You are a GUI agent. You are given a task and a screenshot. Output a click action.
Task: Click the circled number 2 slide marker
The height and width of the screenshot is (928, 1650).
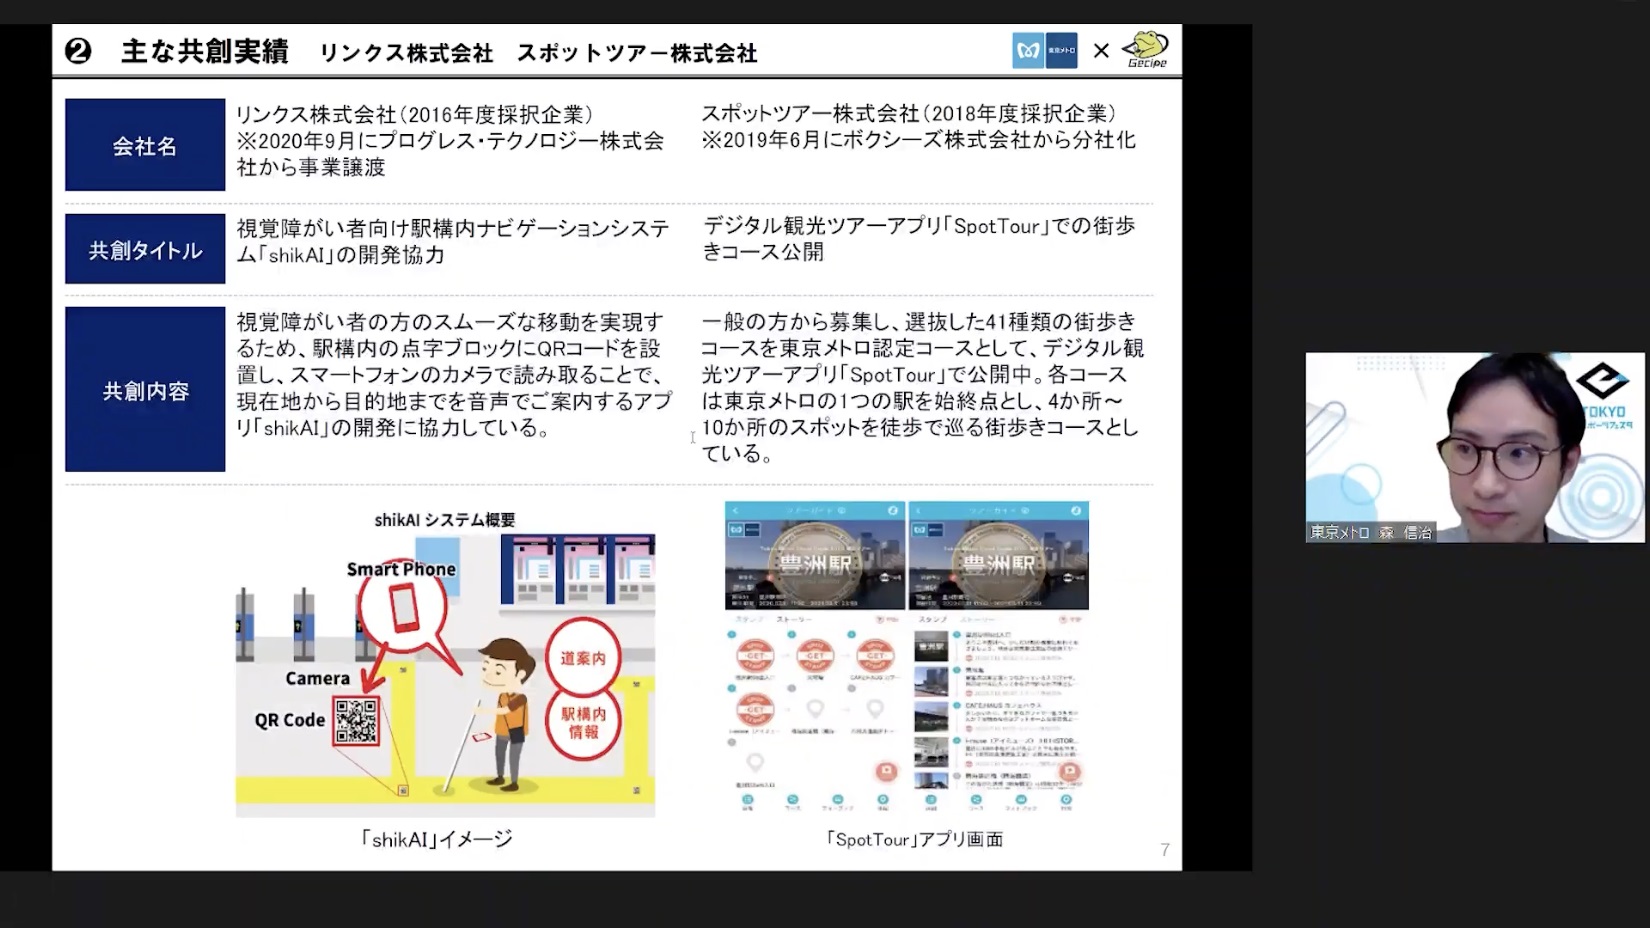click(78, 51)
